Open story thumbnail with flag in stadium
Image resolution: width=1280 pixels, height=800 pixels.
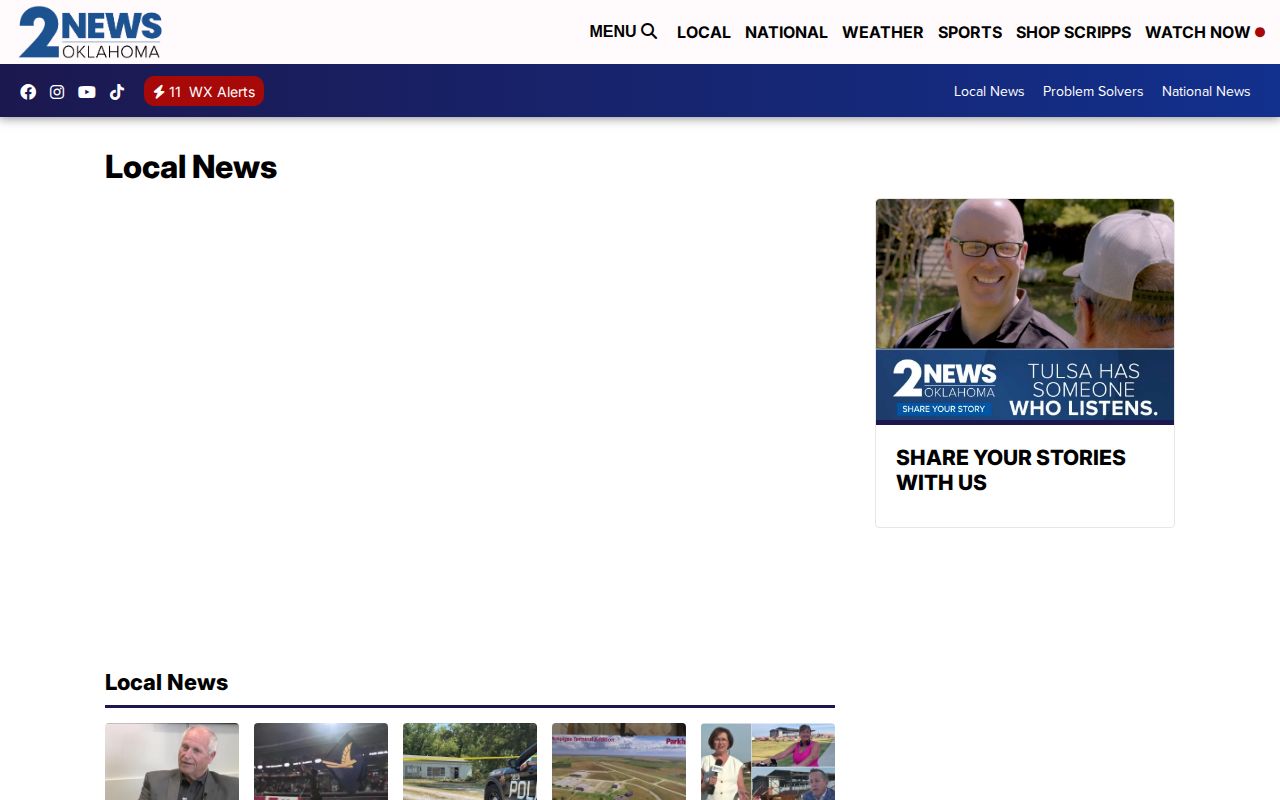(321, 762)
